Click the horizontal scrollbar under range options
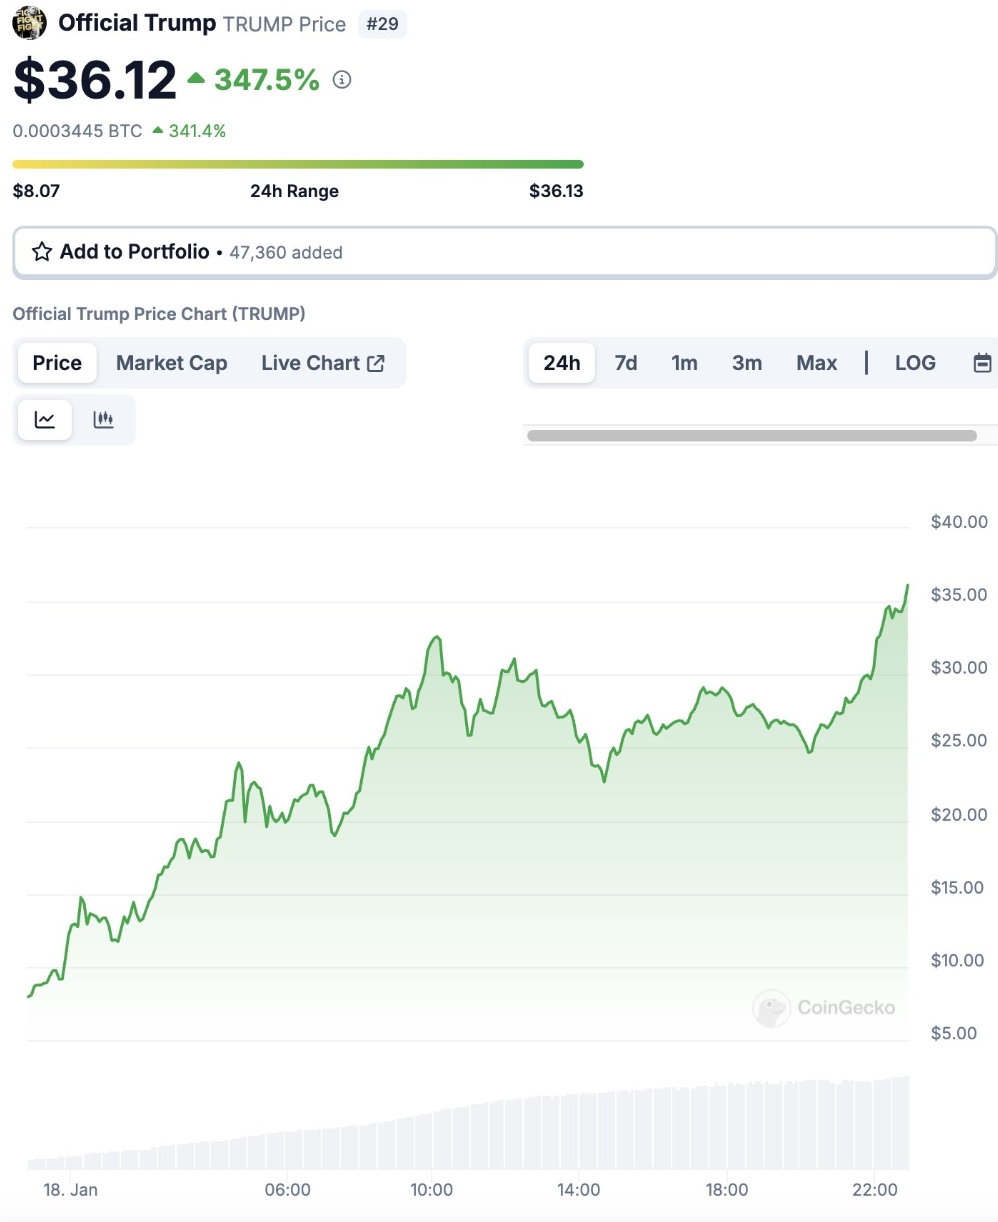The image size is (998, 1222). (x=752, y=435)
